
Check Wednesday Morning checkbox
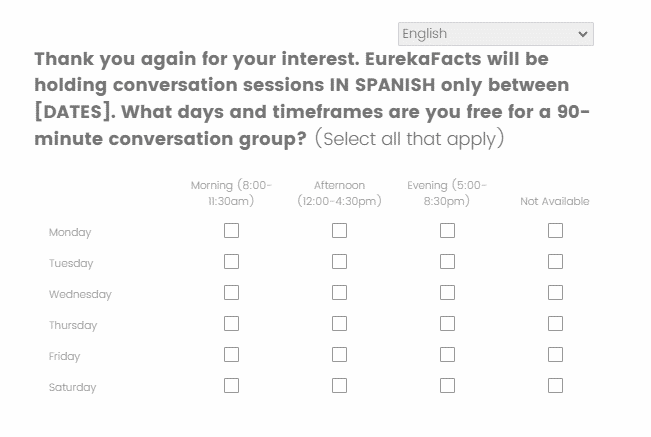pos(231,293)
